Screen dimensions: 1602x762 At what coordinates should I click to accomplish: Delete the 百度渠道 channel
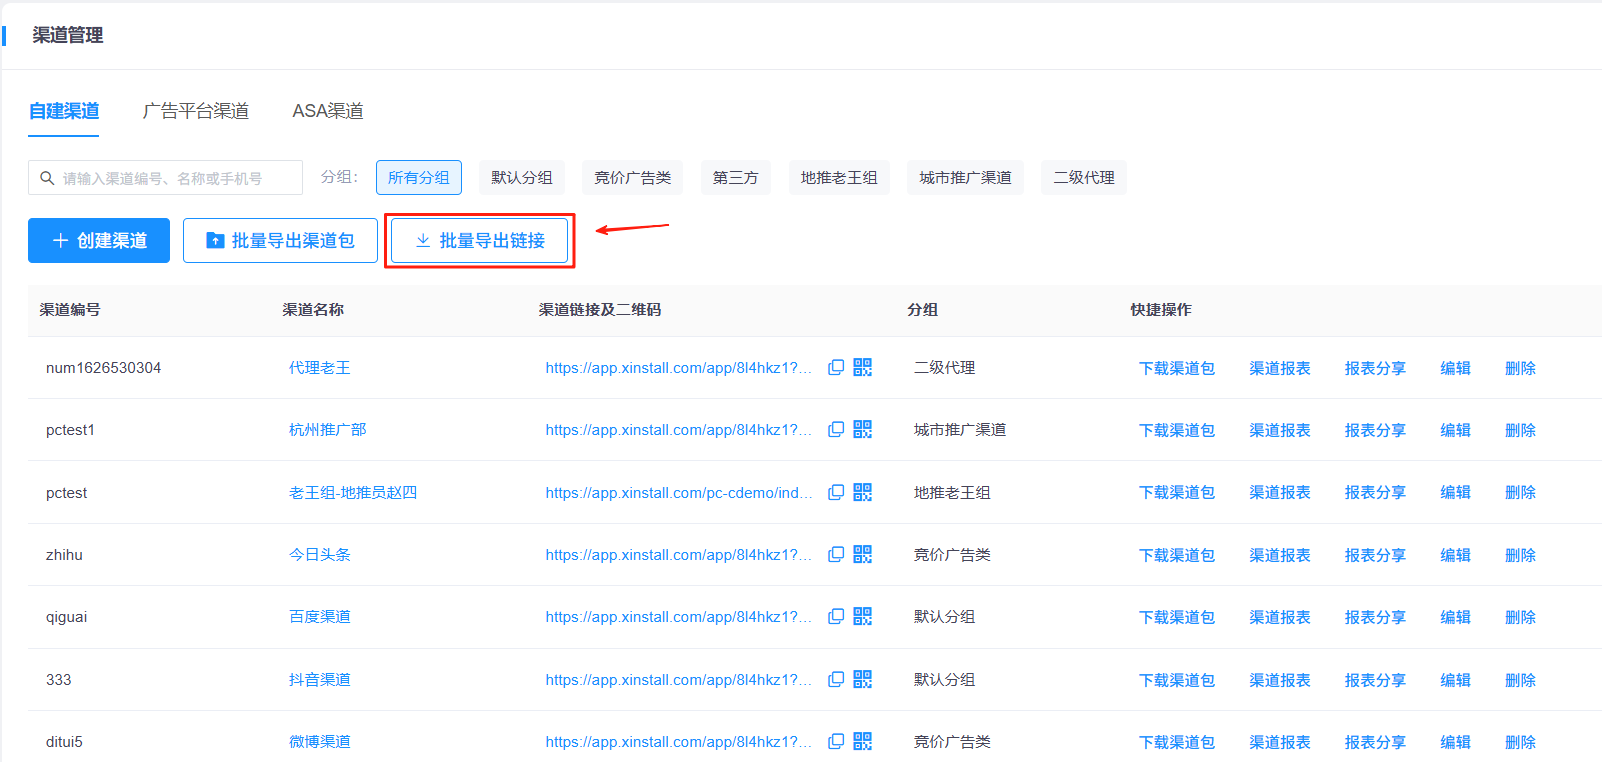(x=1520, y=617)
